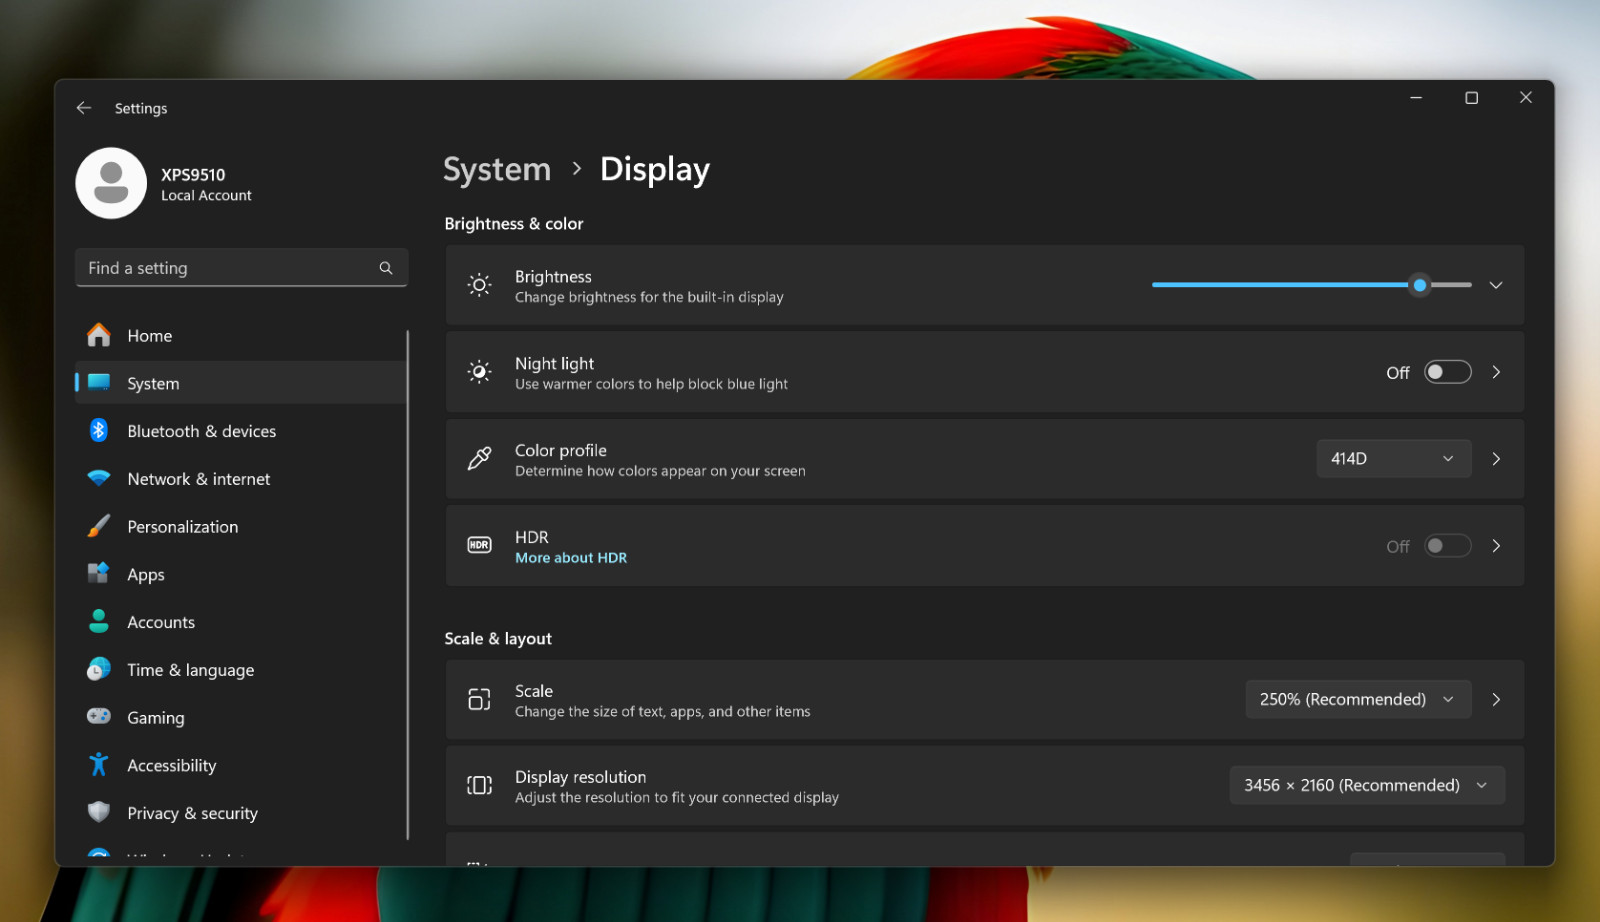Select the Accessibility label in sidebar
The width and height of the screenshot is (1600, 922).
[172, 766]
